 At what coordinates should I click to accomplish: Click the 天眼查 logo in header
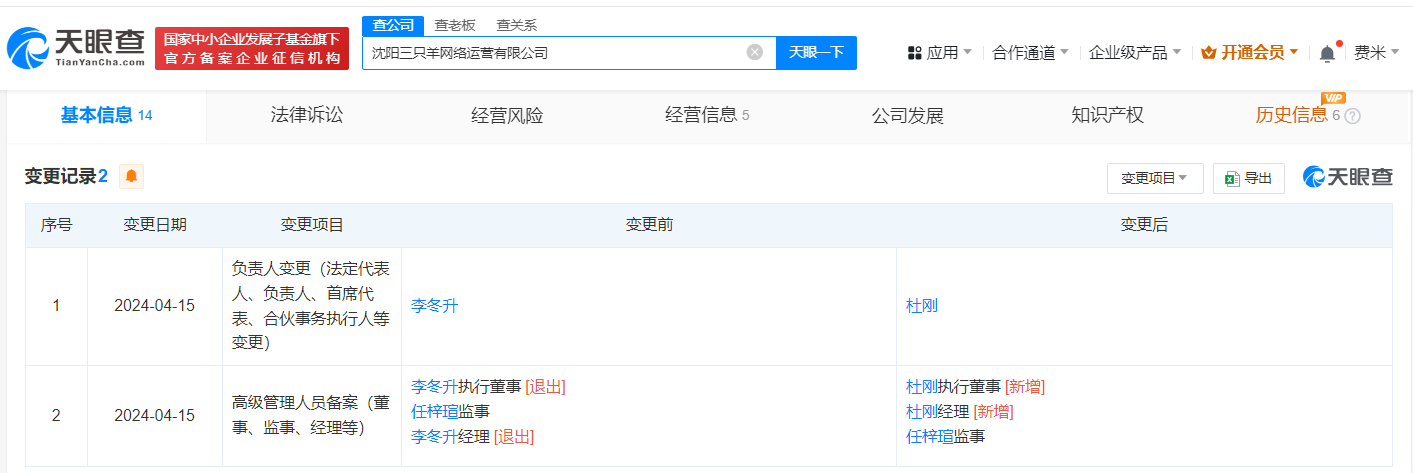point(75,48)
